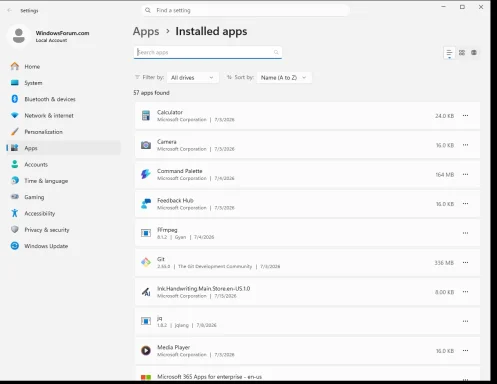Open more options for Ink.Handwriting.Main.Store
Viewport: 497px width, 384px height.
(x=465, y=292)
